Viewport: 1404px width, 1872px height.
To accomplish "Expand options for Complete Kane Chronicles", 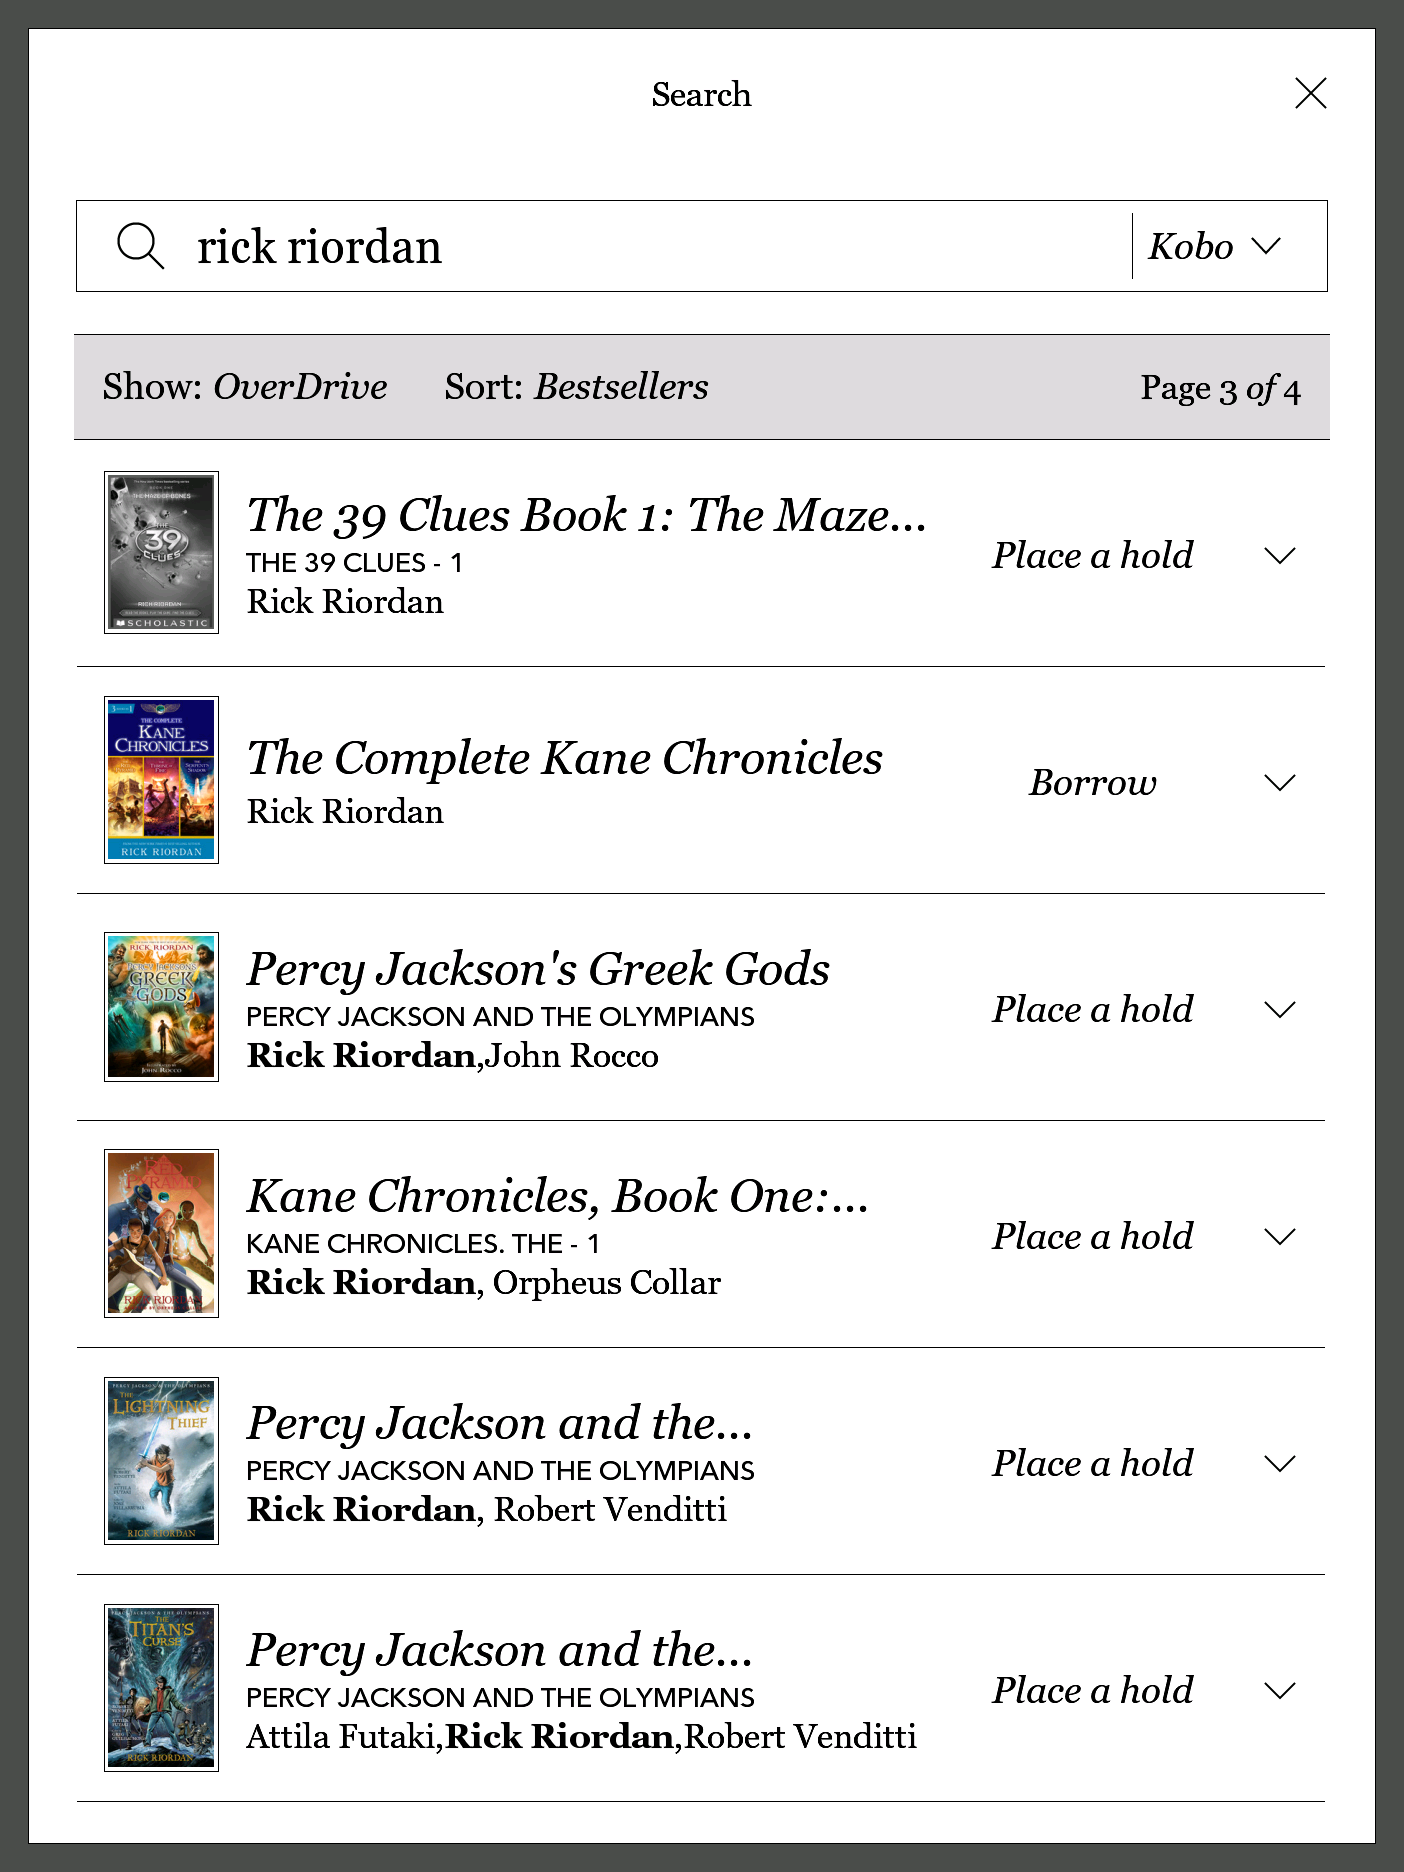I will coord(1279,782).
